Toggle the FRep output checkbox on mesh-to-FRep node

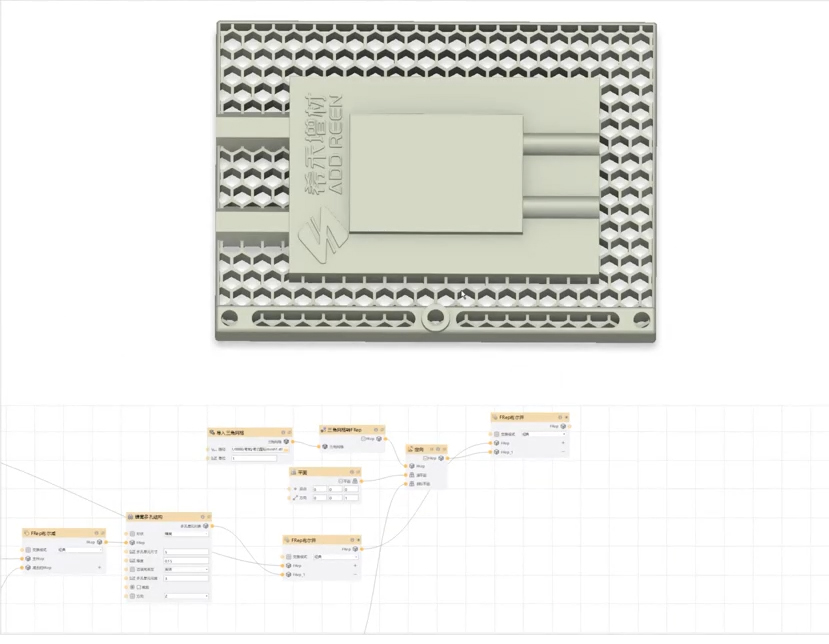[363, 438]
